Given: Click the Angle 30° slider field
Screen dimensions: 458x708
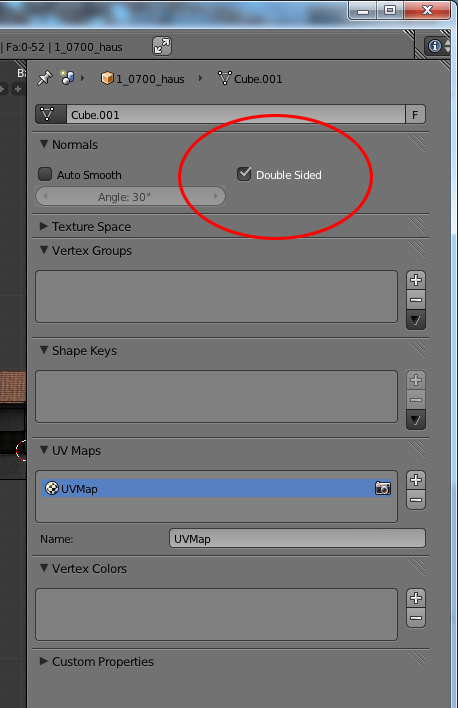Looking at the screenshot, I should (x=131, y=196).
